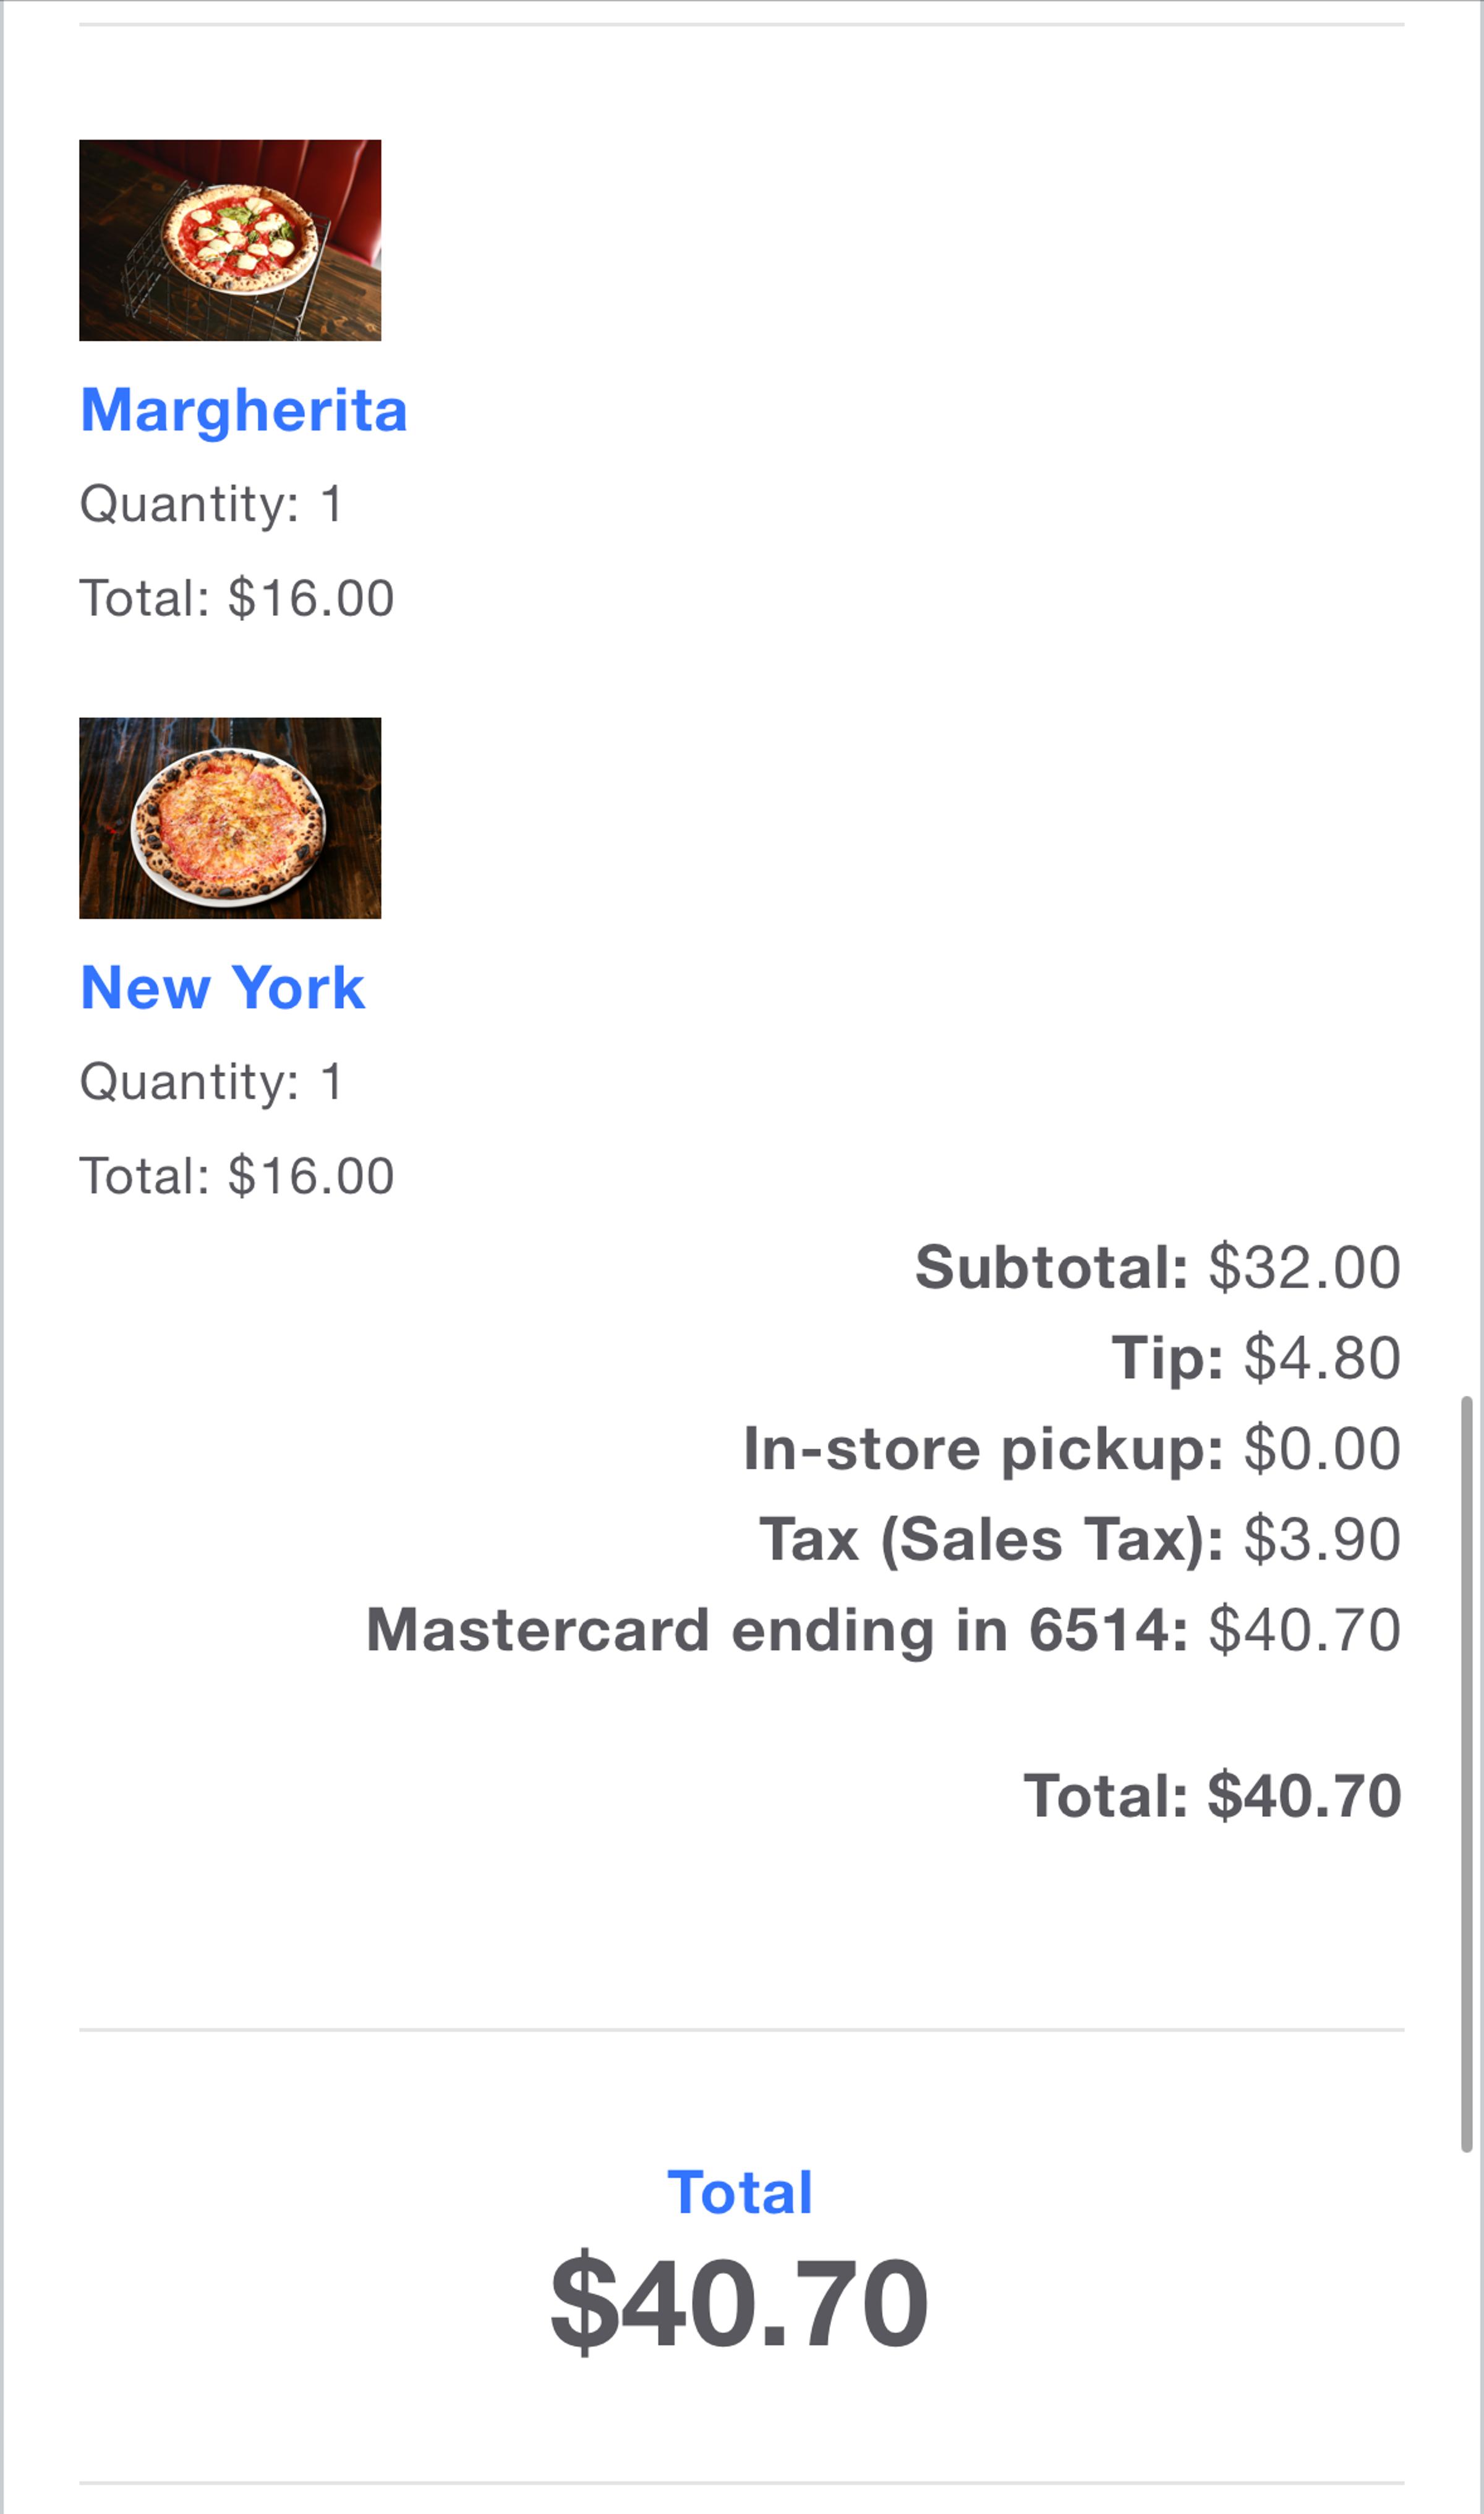Open the New York pizza photo
This screenshot has height=2514, width=1484.
coord(230,818)
